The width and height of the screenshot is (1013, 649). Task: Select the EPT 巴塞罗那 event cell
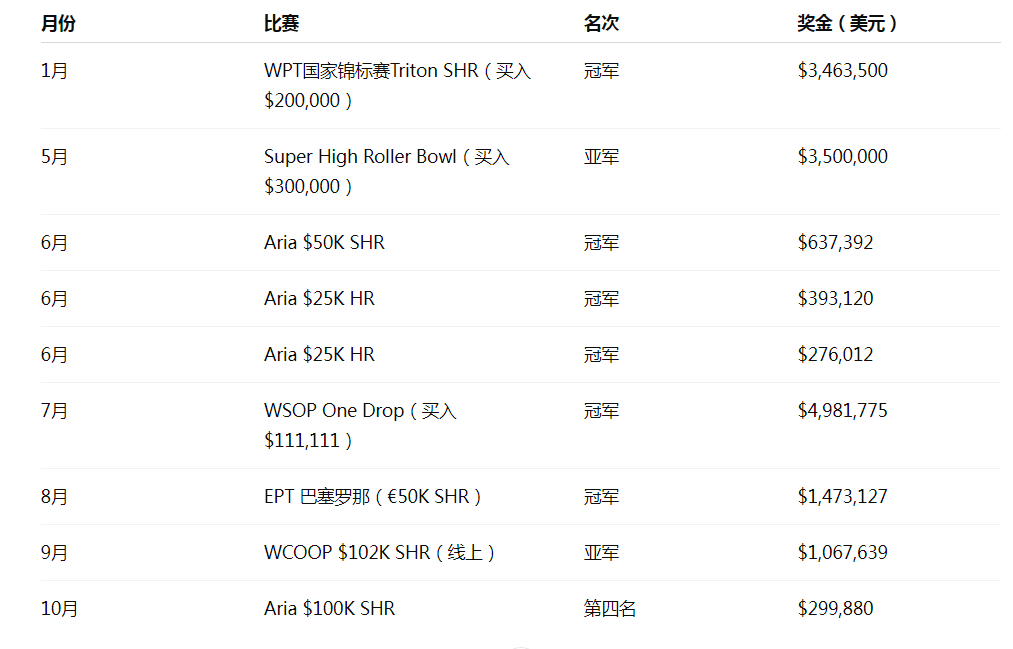pyautogui.click(x=373, y=497)
